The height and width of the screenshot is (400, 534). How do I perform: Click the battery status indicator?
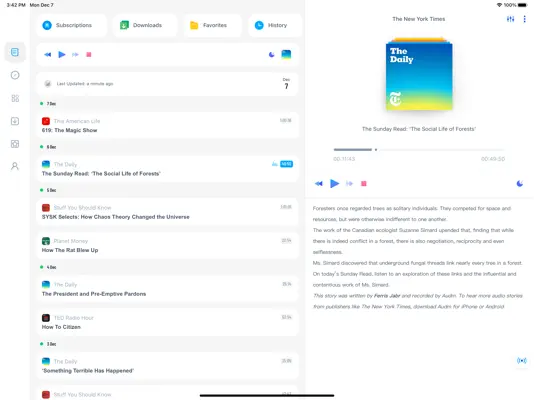tap(522, 5)
